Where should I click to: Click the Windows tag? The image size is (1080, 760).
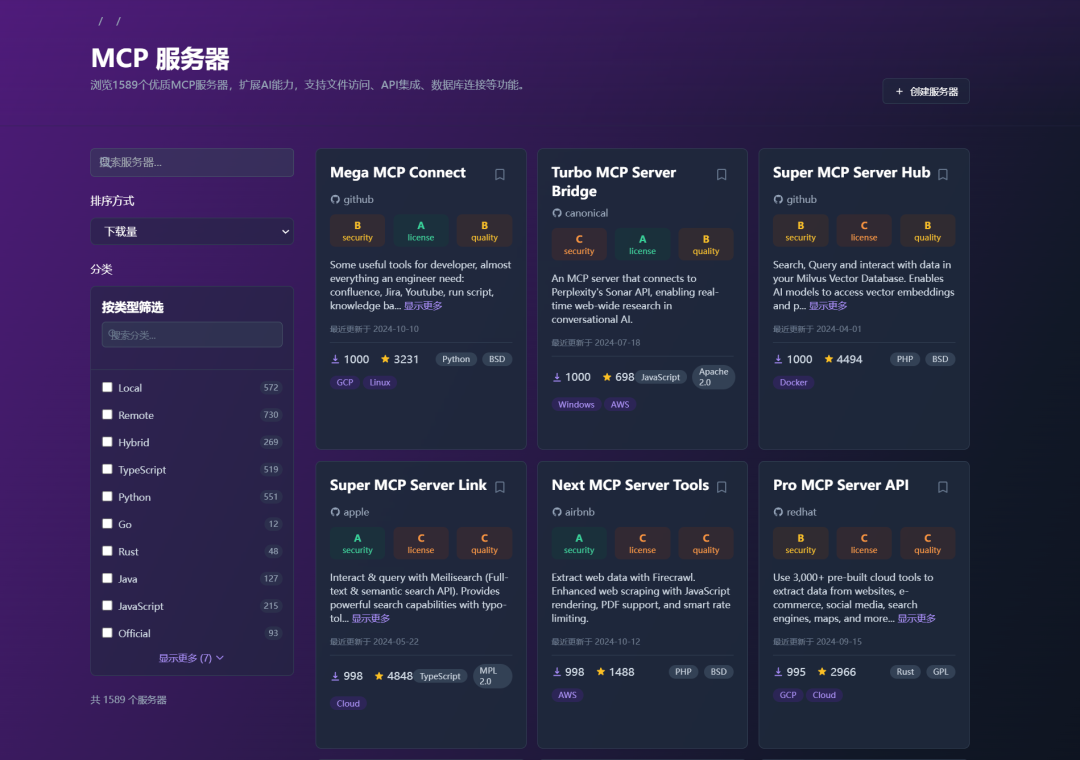click(576, 404)
